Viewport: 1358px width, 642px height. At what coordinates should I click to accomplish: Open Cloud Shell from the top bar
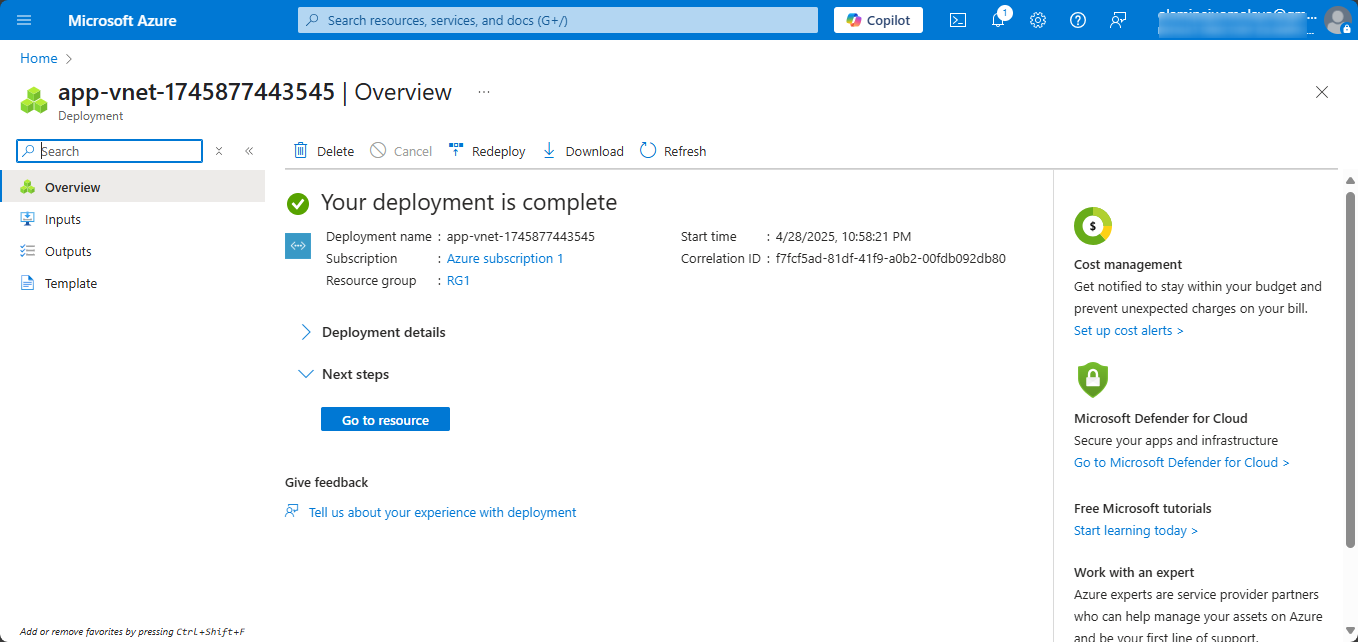click(x=958, y=20)
